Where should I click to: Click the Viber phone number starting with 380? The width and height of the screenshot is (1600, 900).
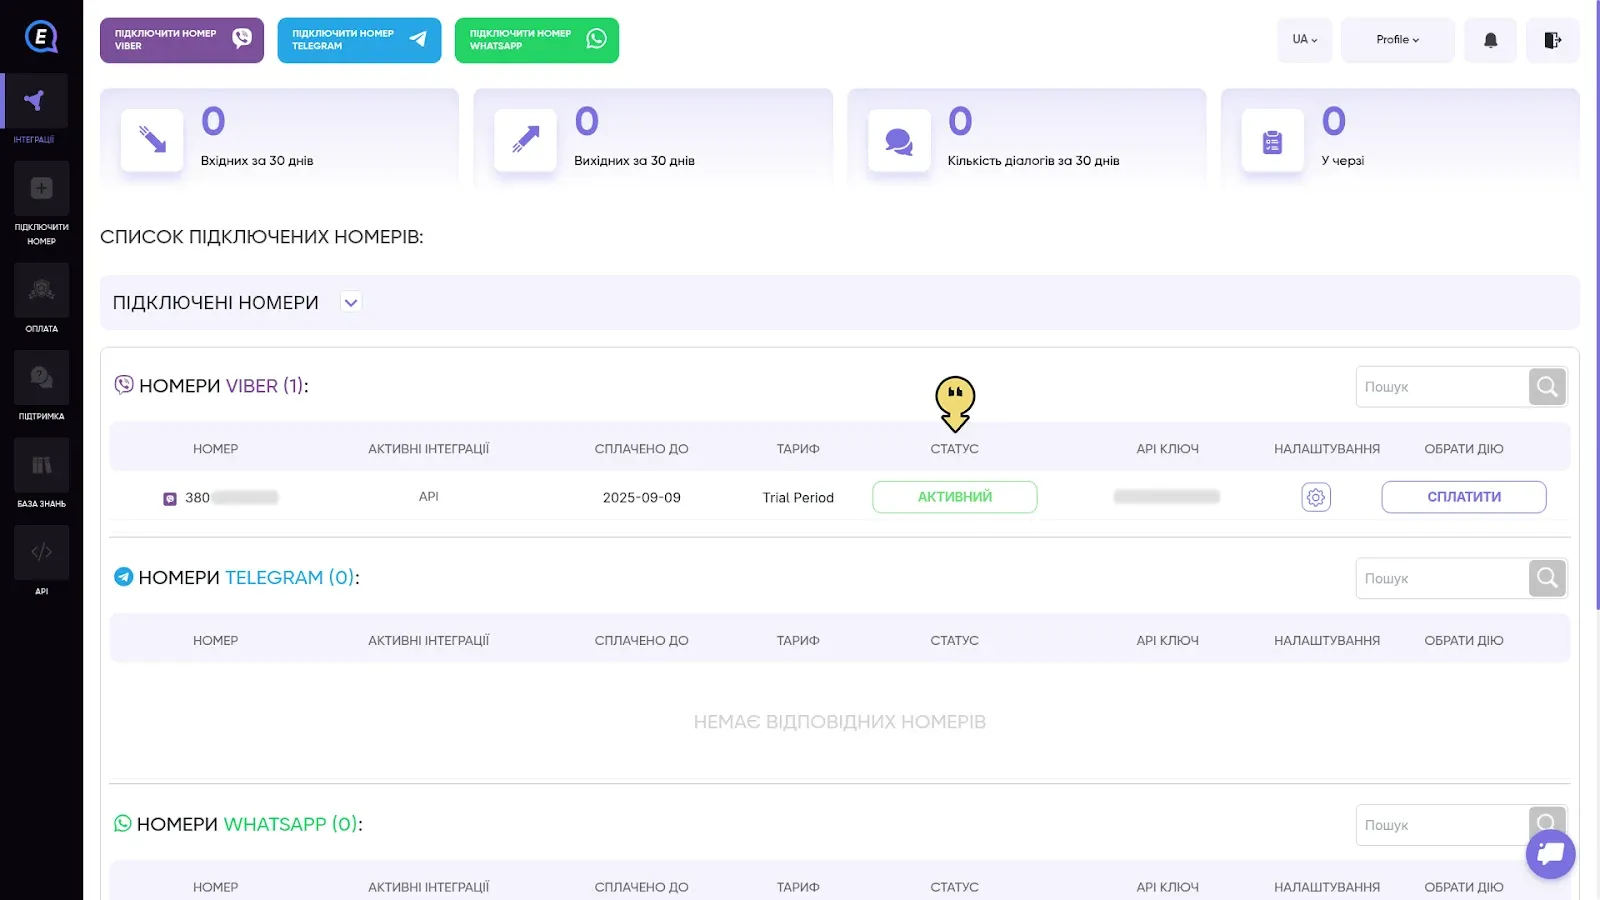coord(231,497)
